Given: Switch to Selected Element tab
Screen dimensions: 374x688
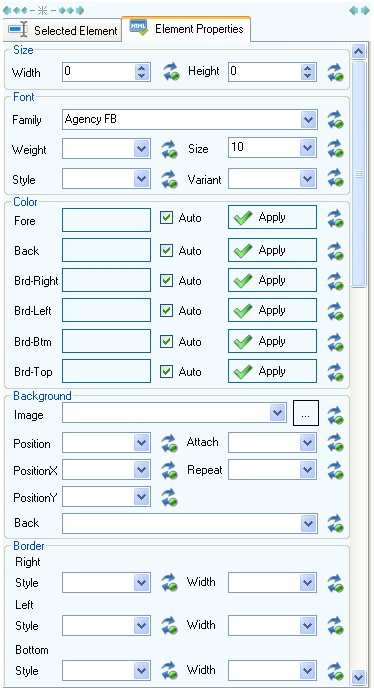Looking at the screenshot, I should (x=62, y=30).
